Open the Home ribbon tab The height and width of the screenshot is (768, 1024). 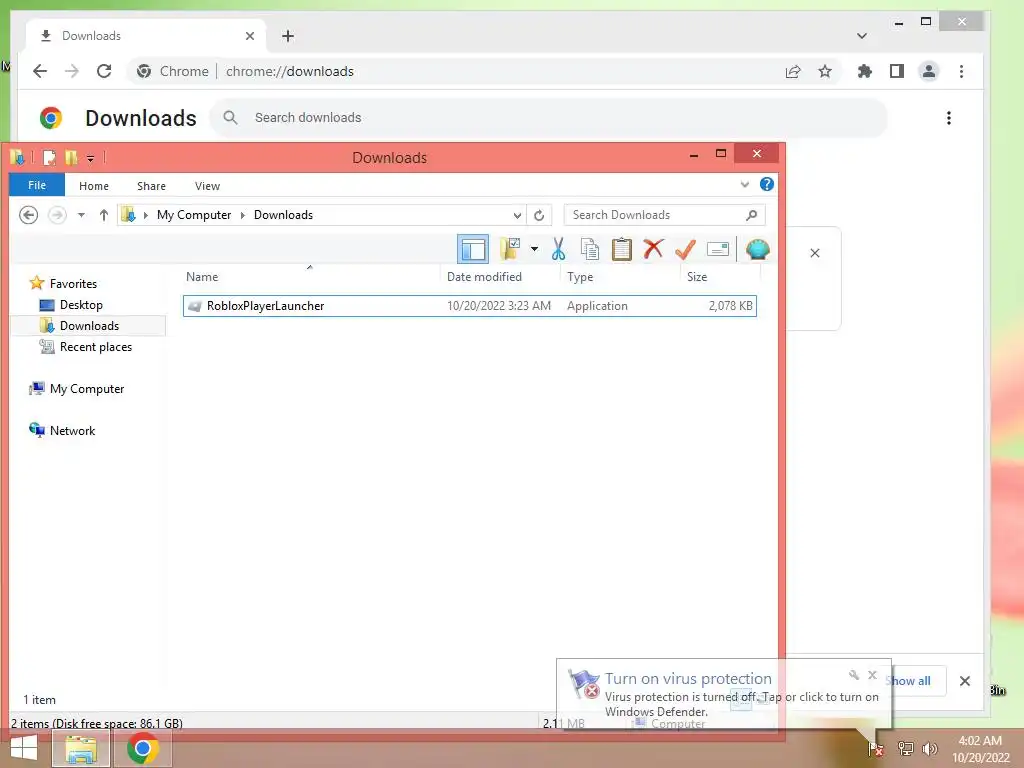pos(94,186)
